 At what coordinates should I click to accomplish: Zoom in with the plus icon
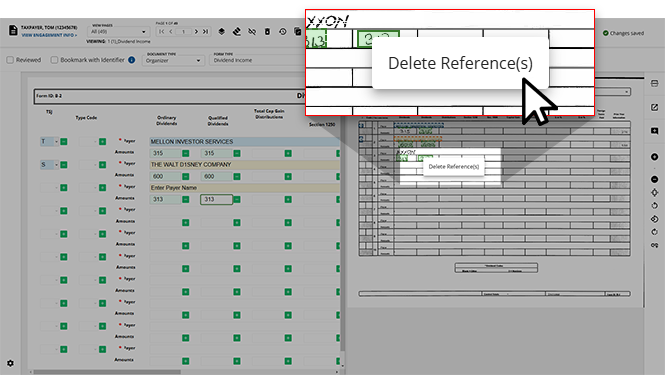tap(654, 157)
